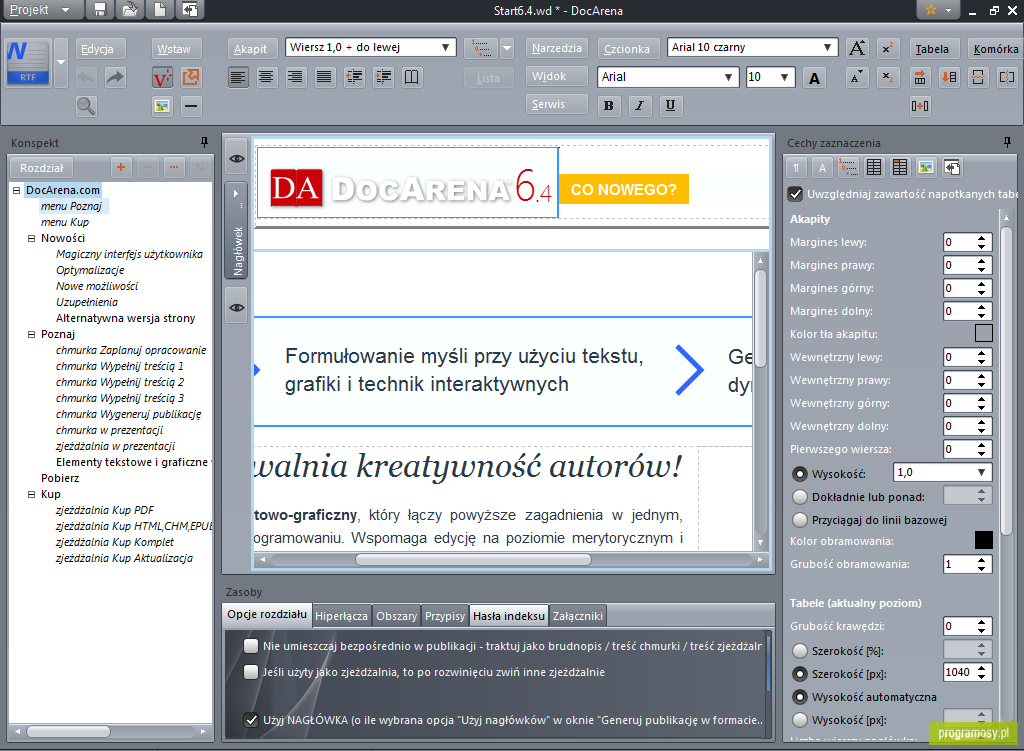The image size is (1024, 751).
Task: Collapse the Poznaj tree node
Action: pos(31,334)
